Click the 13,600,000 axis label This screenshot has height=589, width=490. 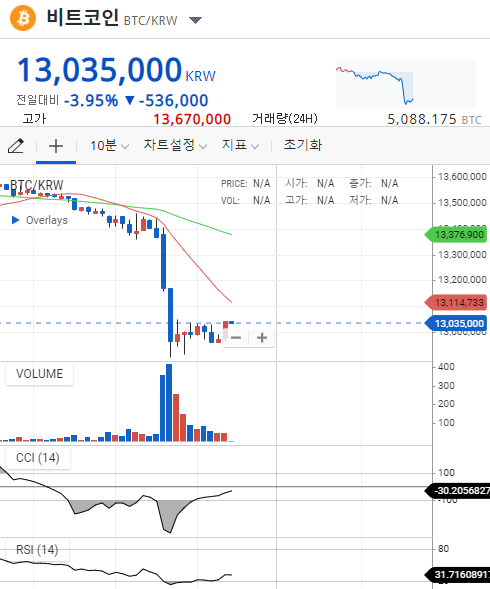pos(462,177)
